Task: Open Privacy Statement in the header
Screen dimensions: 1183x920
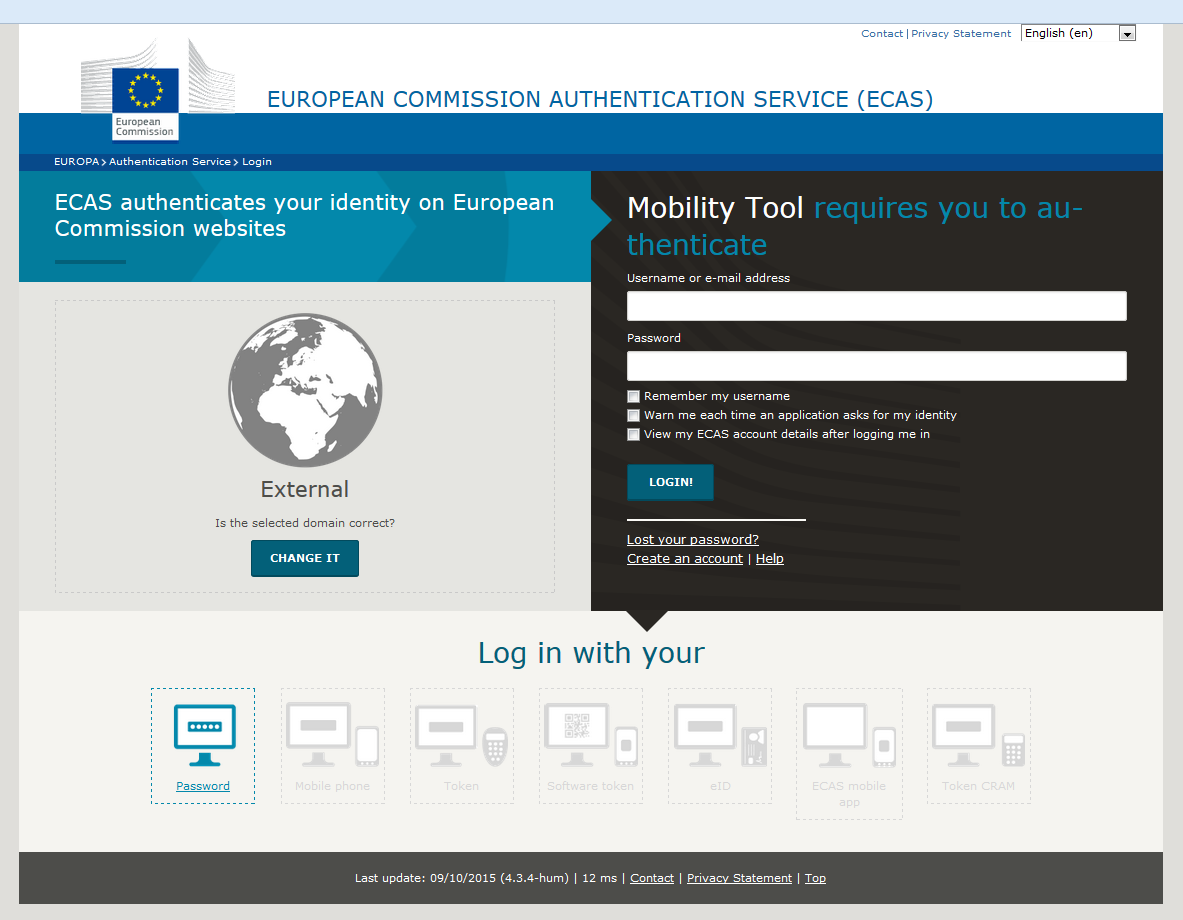Action: (x=961, y=33)
